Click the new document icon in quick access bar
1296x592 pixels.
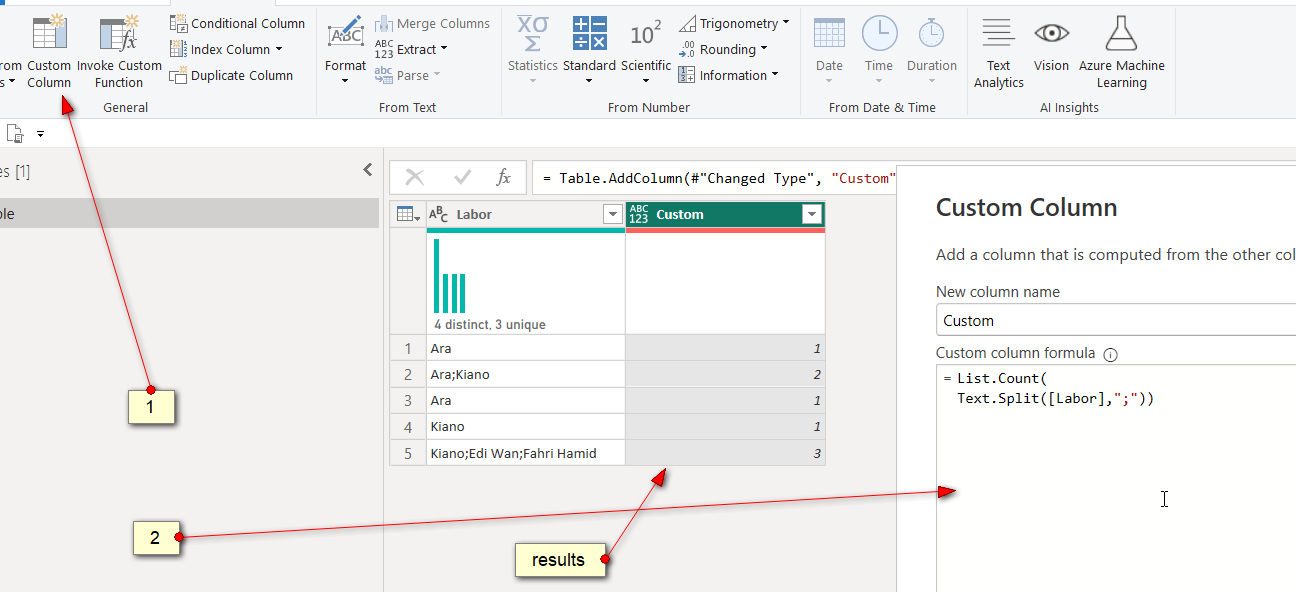[x=15, y=133]
